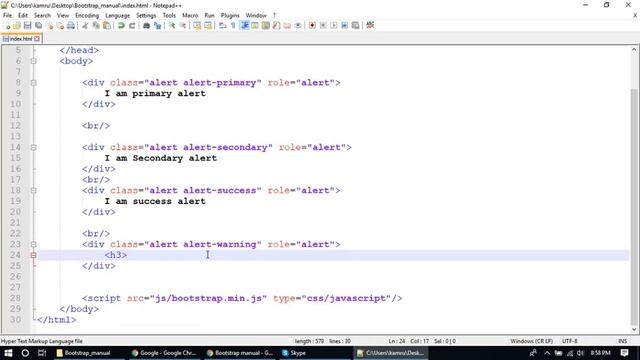Click the Paste clipboard icon

pyautogui.click(x=107, y=25)
